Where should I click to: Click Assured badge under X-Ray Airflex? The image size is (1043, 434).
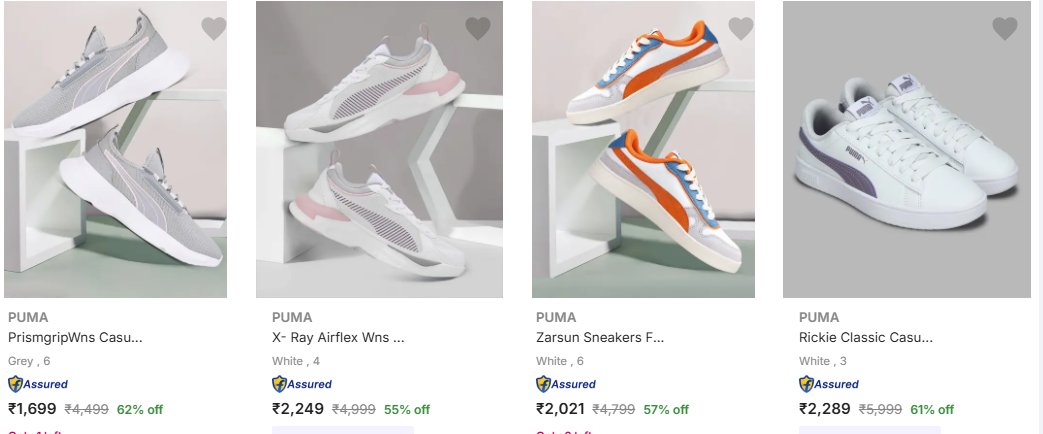302,384
